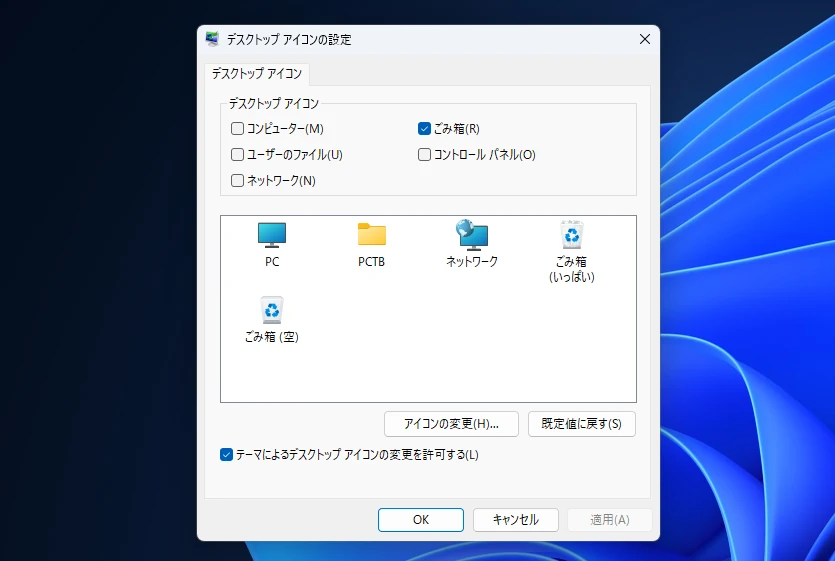
Task: Enable the ユーザーのファイル(U) checkbox
Action: 238,155
